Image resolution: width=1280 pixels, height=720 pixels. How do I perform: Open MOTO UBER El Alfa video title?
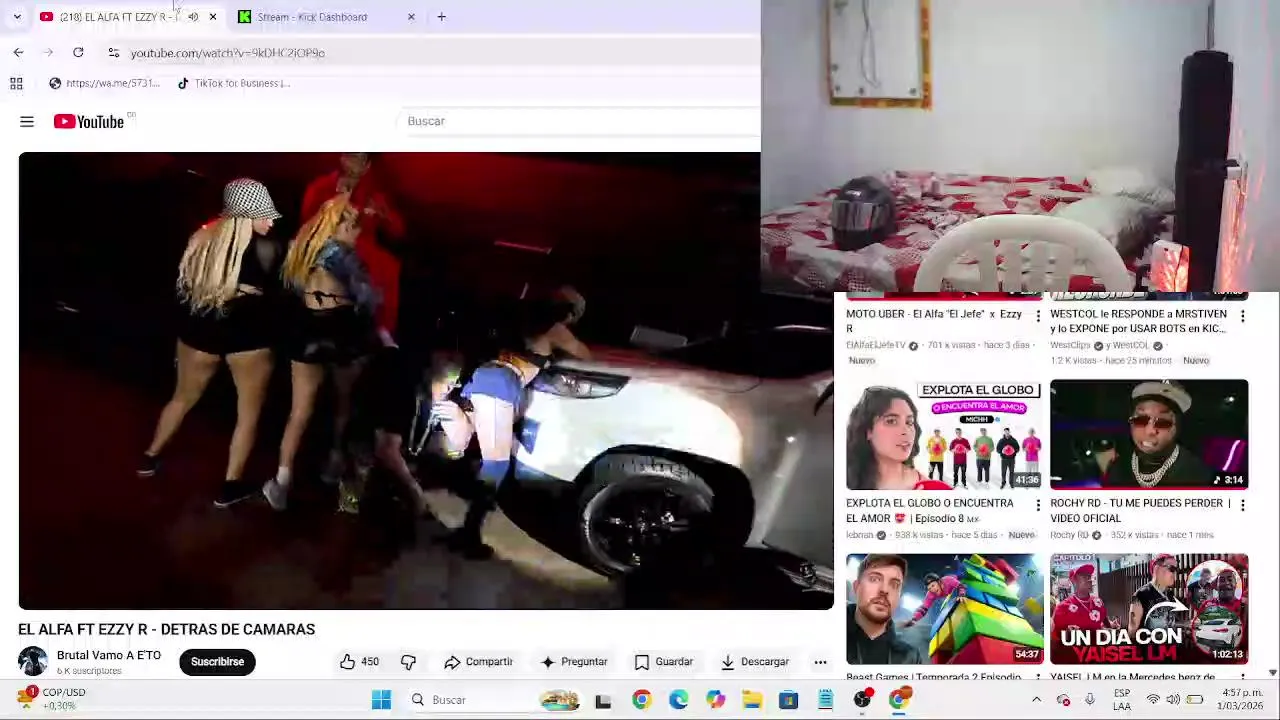coord(934,321)
